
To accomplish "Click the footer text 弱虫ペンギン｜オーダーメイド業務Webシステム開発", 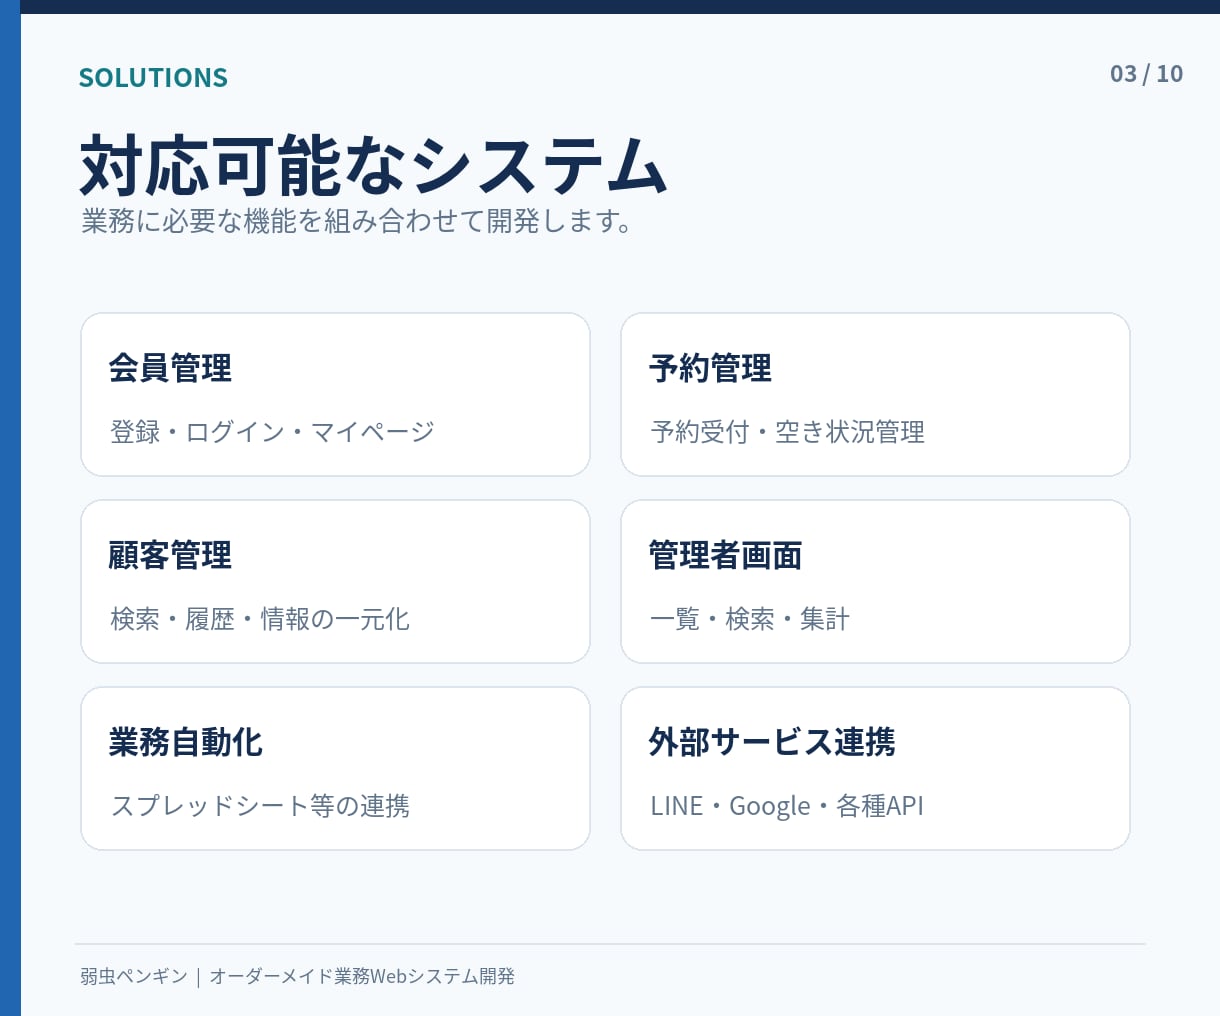I will click(x=297, y=976).
